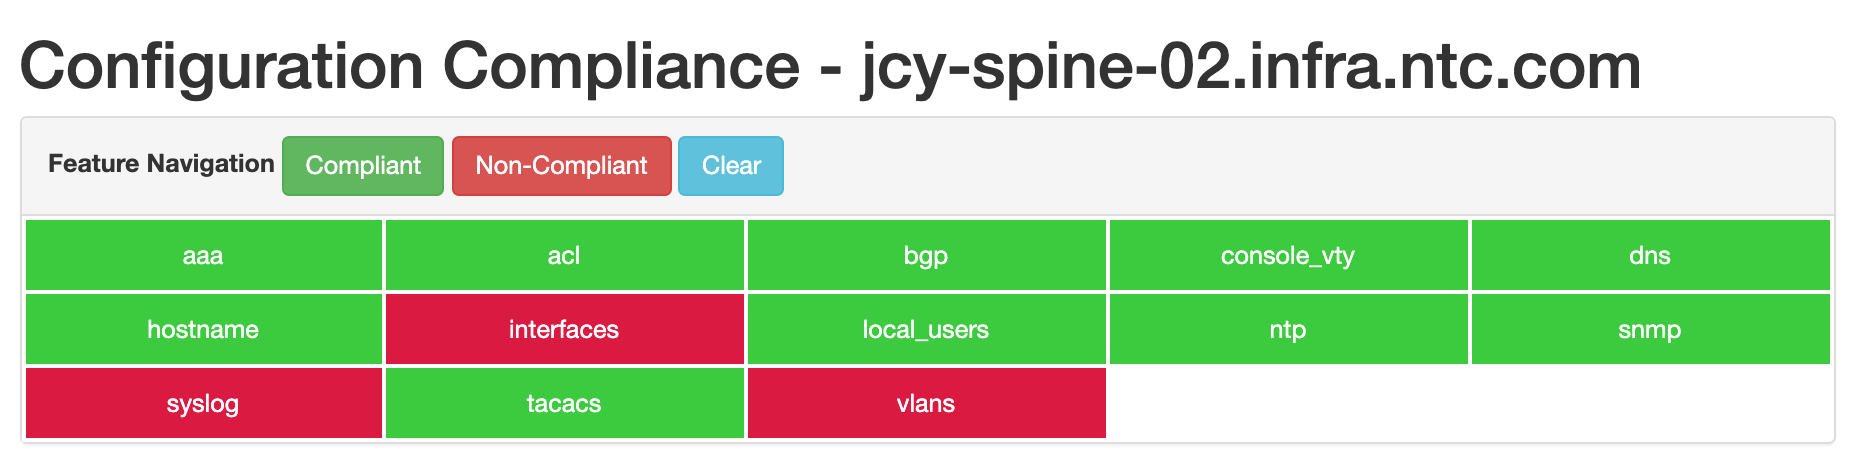Viewport: 1854px width, 470px height.
Task: Open the non-compliant vlans tile
Action: (x=927, y=403)
